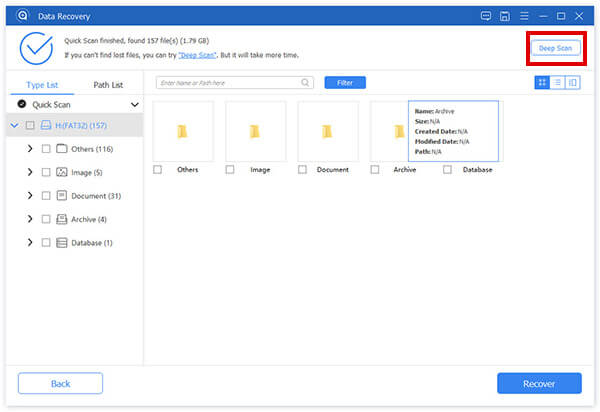Click the Back button
Viewport: 600px width, 412px height.
click(60, 383)
